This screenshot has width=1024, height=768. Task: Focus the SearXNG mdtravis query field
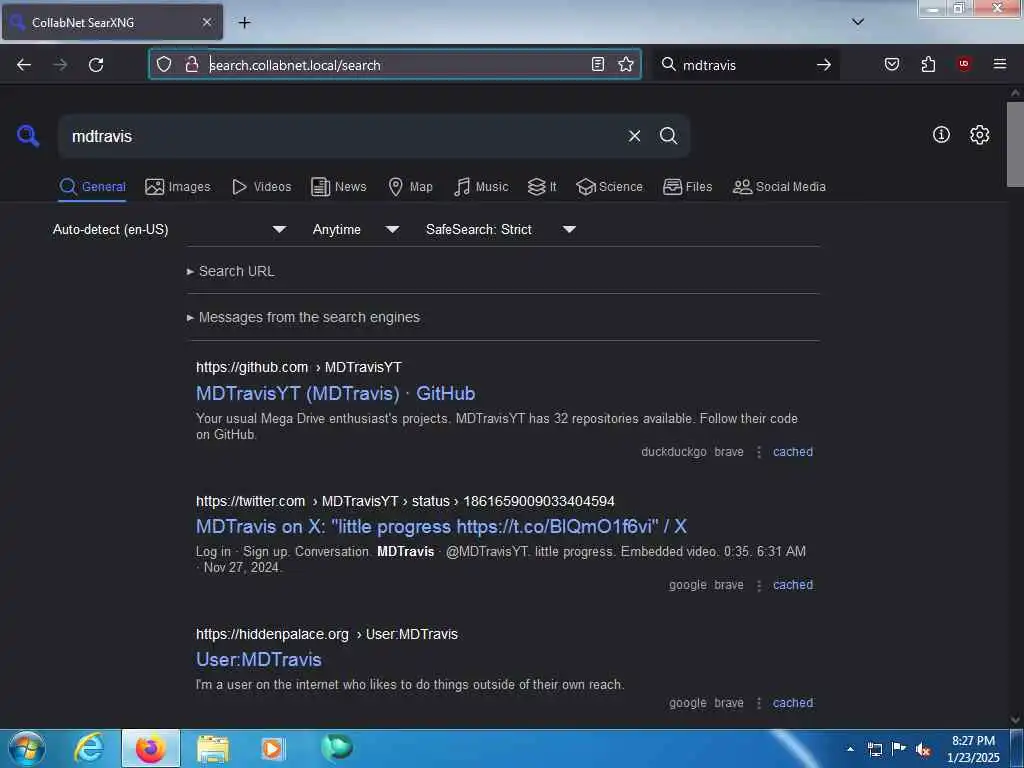(x=343, y=136)
